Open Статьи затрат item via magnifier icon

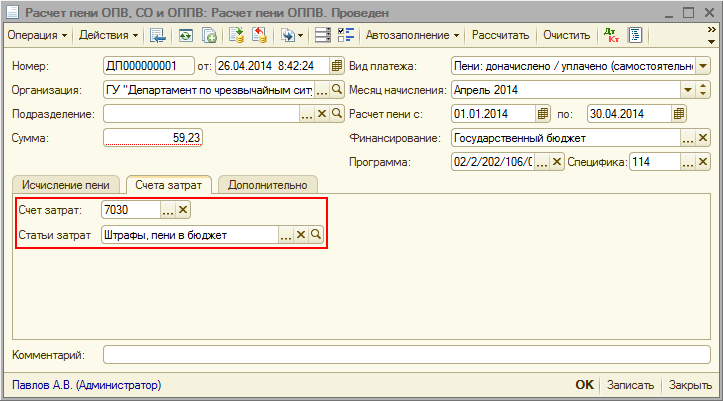(315, 235)
